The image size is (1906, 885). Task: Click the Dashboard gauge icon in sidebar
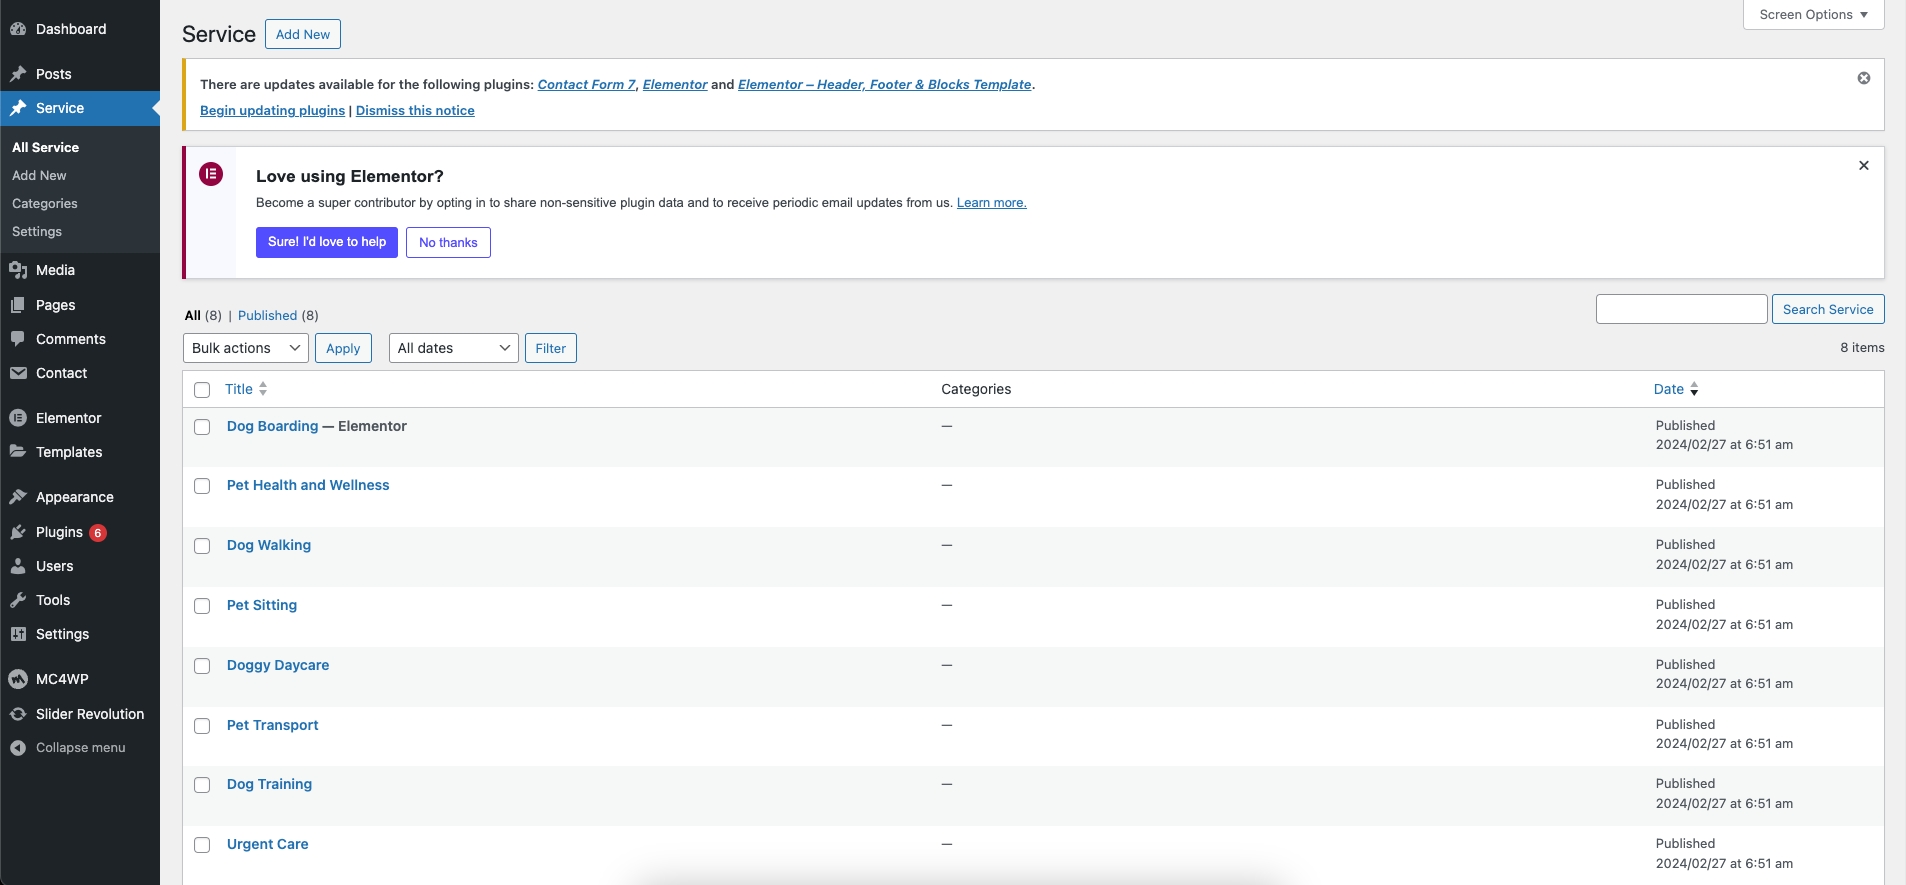click(18, 29)
